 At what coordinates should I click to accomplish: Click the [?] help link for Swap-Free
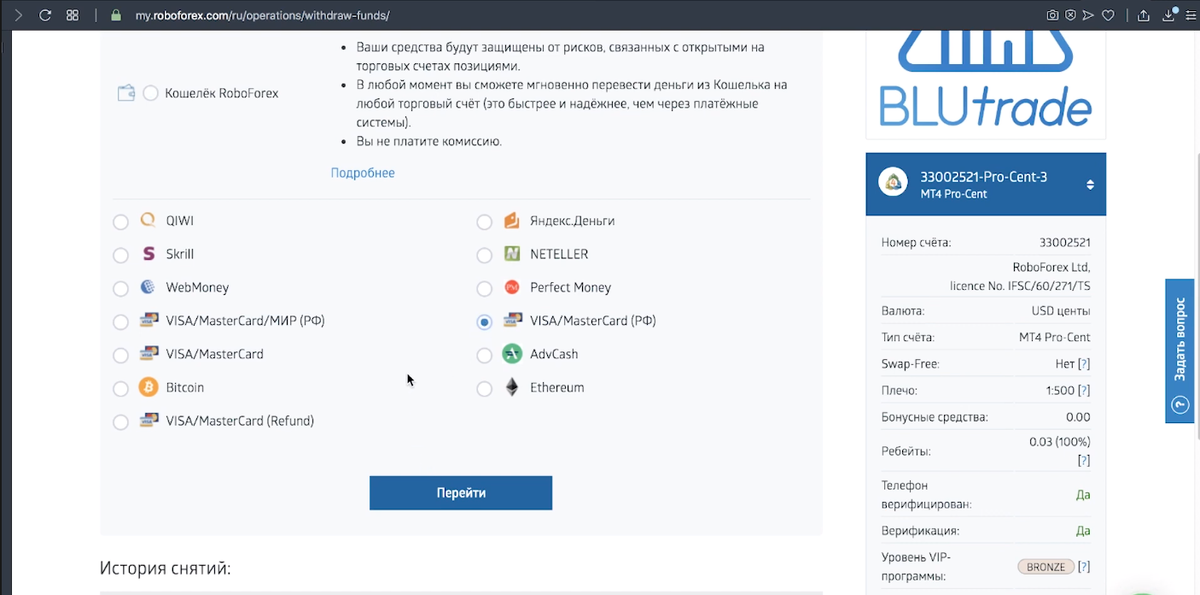coord(1084,364)
